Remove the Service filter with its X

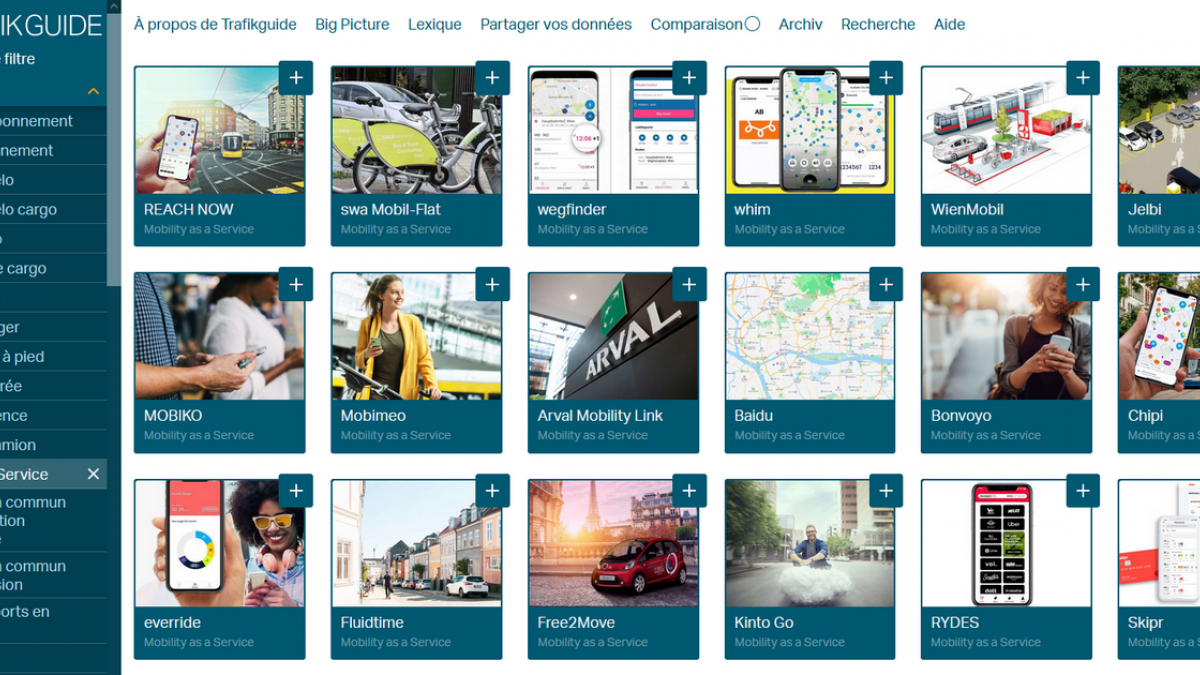pos(93,474)
